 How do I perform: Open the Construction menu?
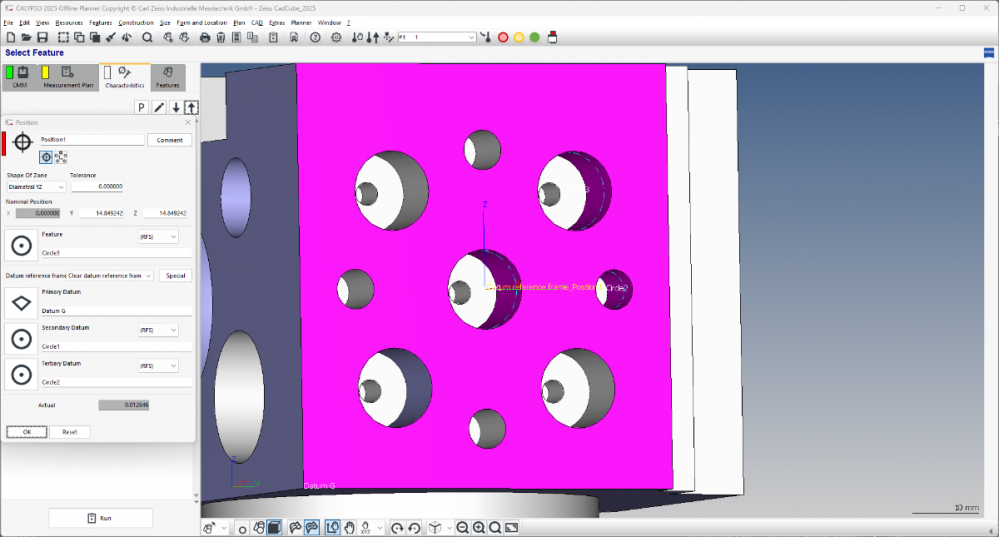pyautogui.click(x=136, y=22)
